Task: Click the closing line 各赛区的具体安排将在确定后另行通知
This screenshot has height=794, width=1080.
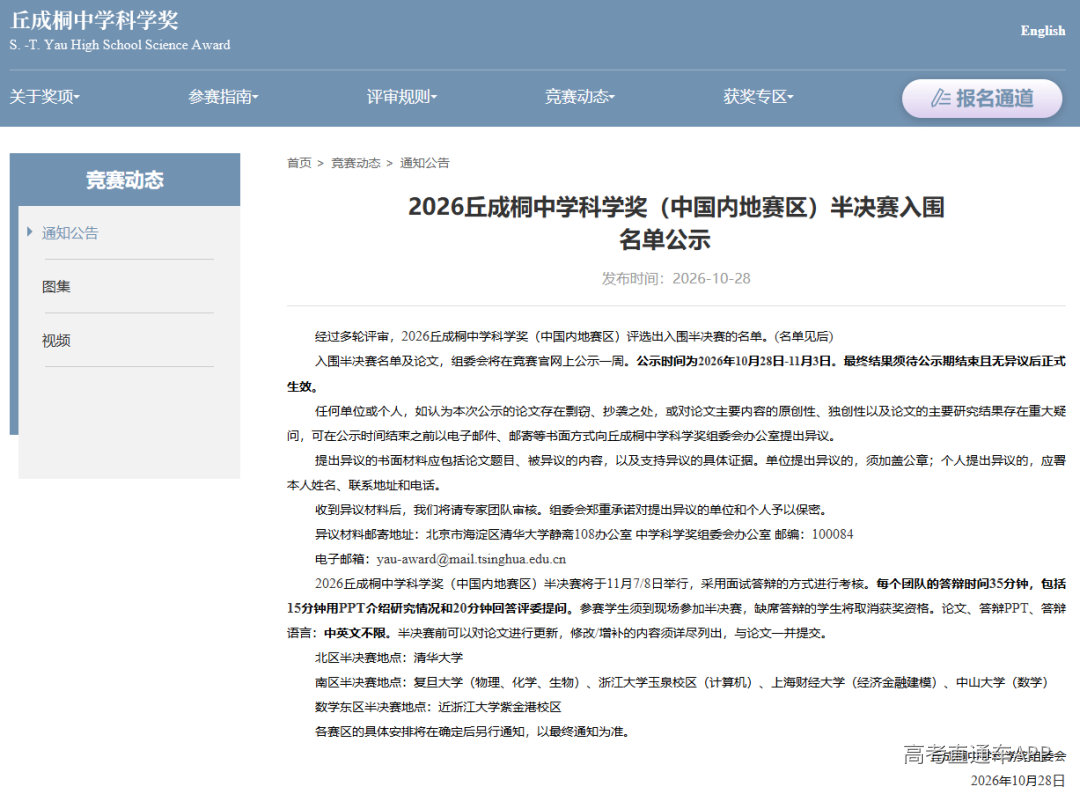Action: (x=473, y=732)
